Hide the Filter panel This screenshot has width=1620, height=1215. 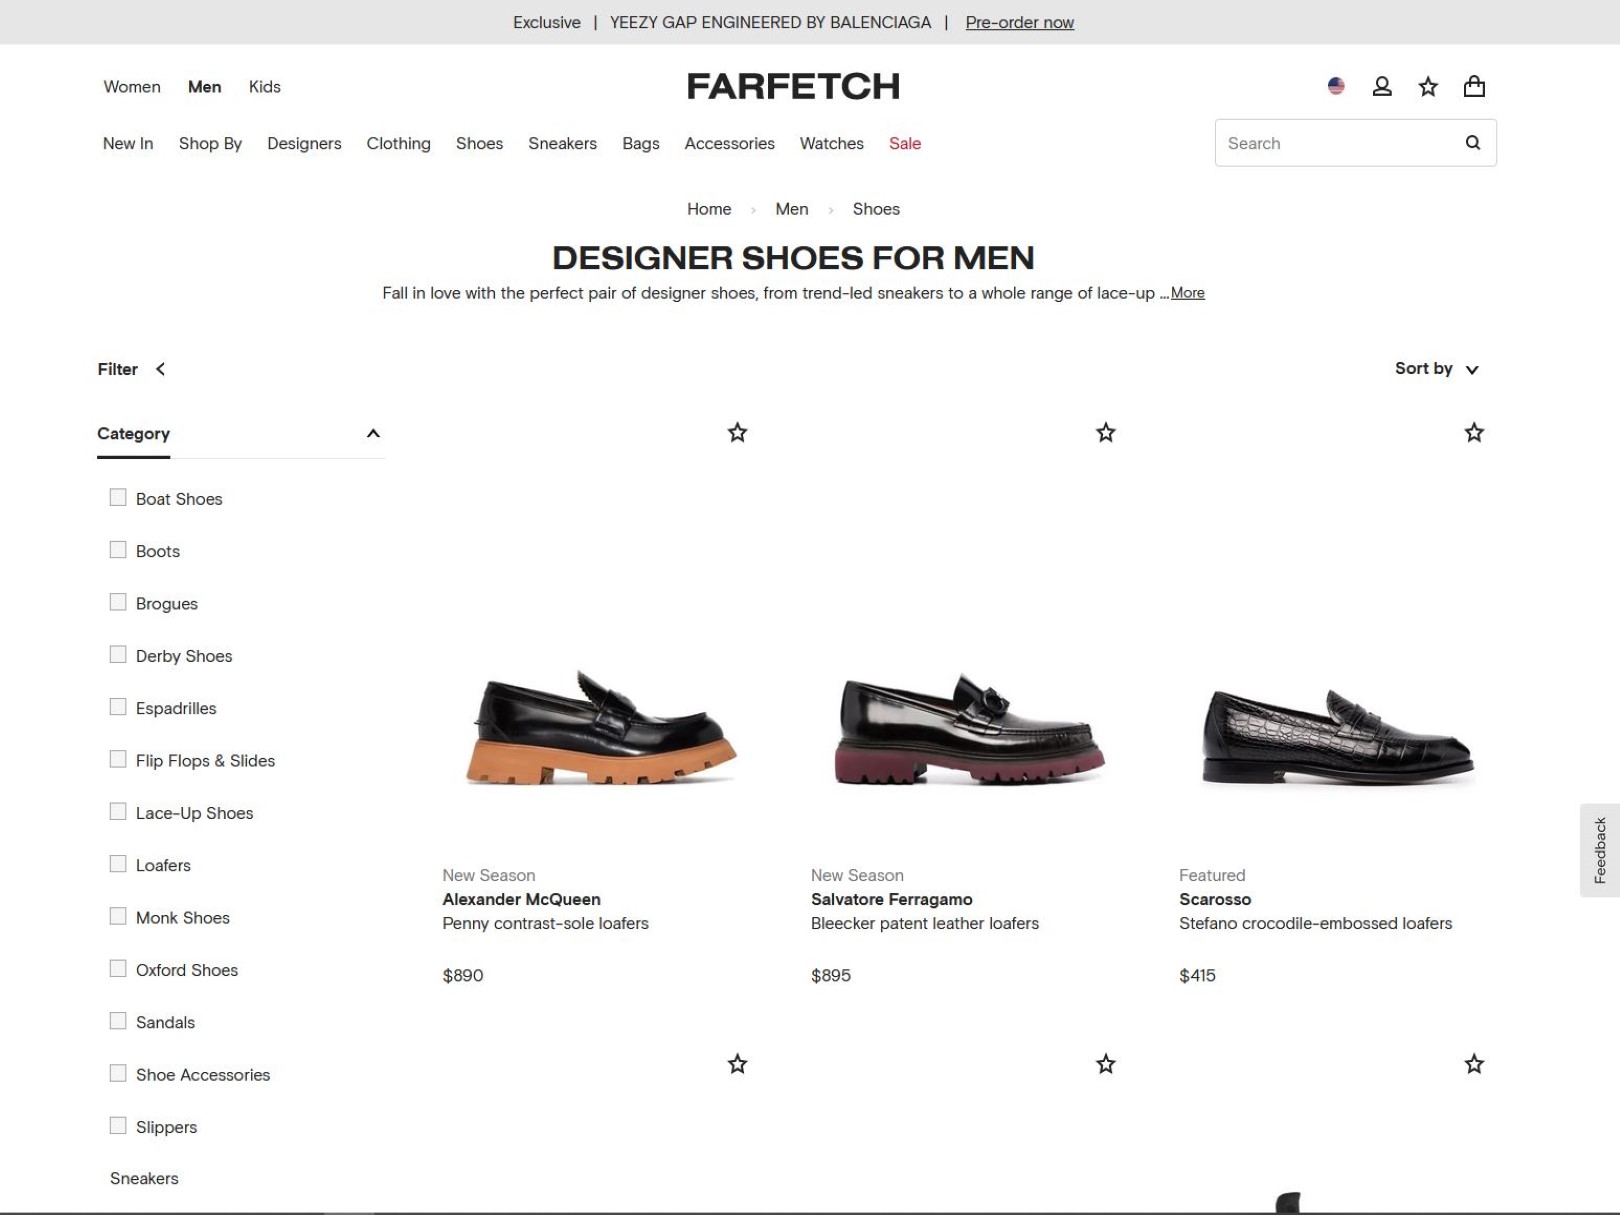131,369
